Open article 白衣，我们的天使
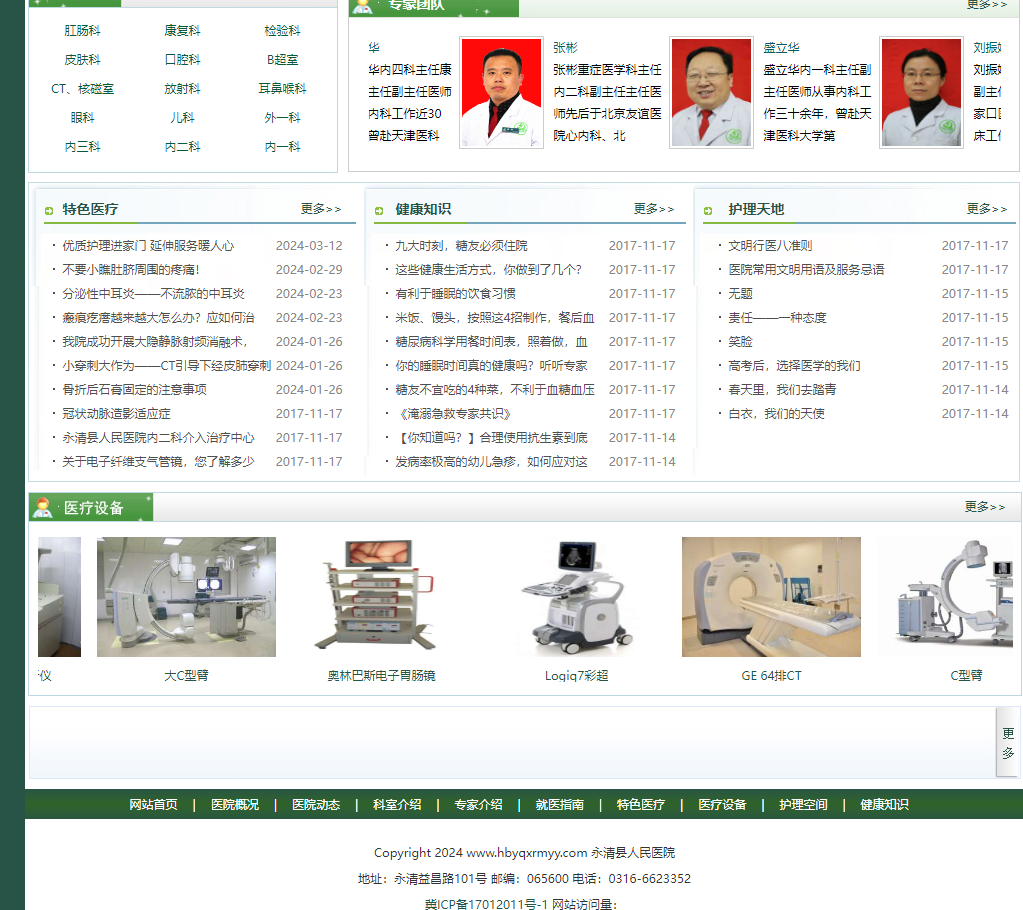 click(x=776, y=414)
